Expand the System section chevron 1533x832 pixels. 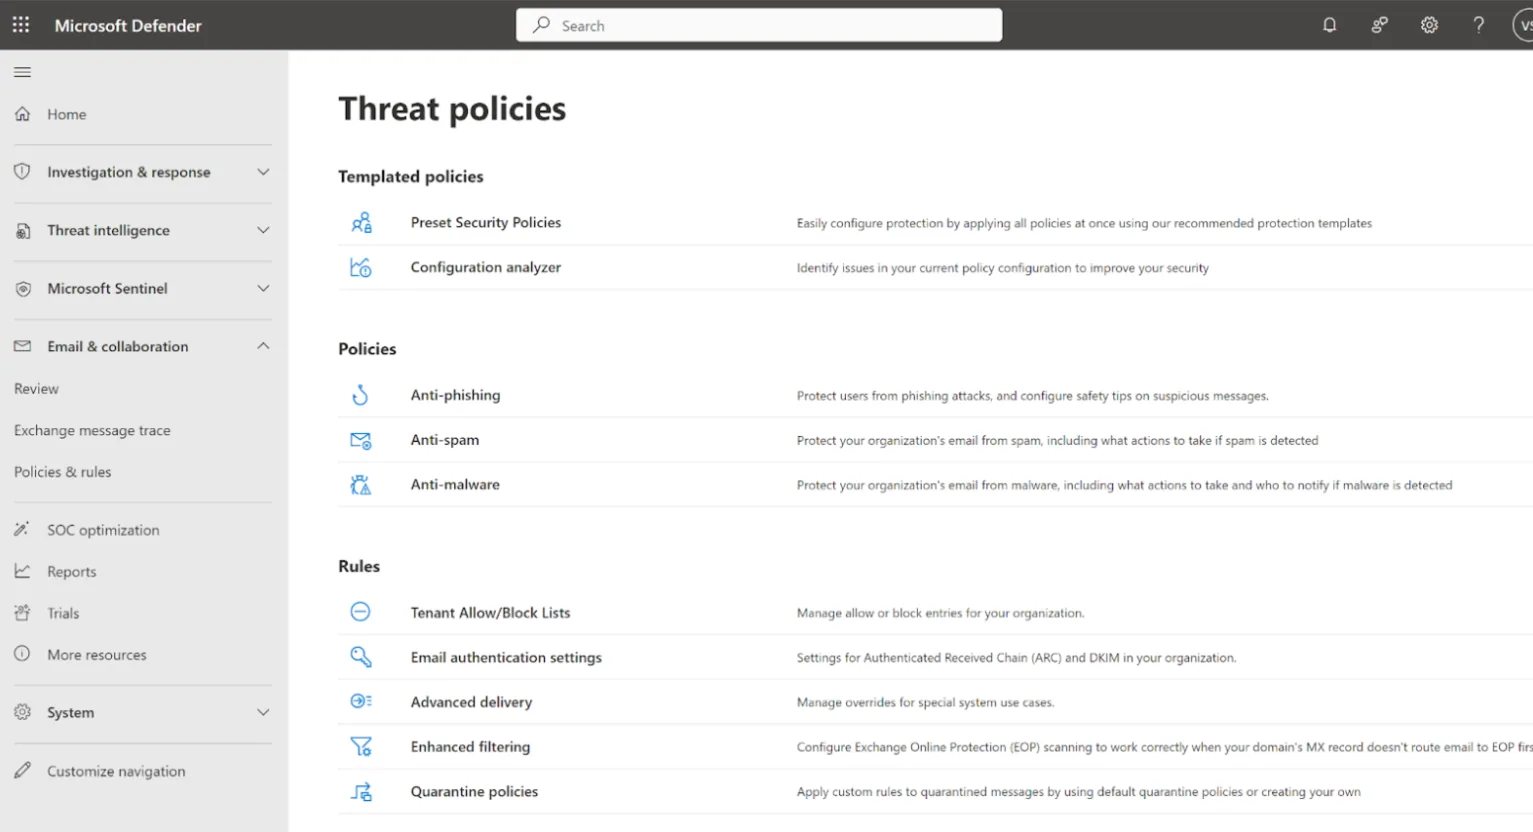(263, 712)
